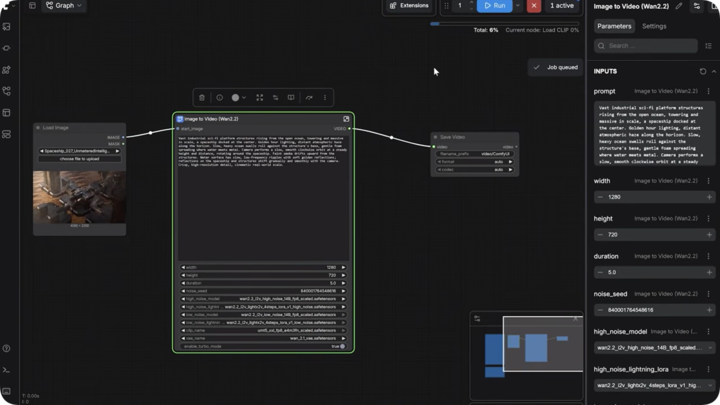This screenshot has width=720, height=405.
Task: Collapse the INPUTS section chevron
Action: (714, 71)
